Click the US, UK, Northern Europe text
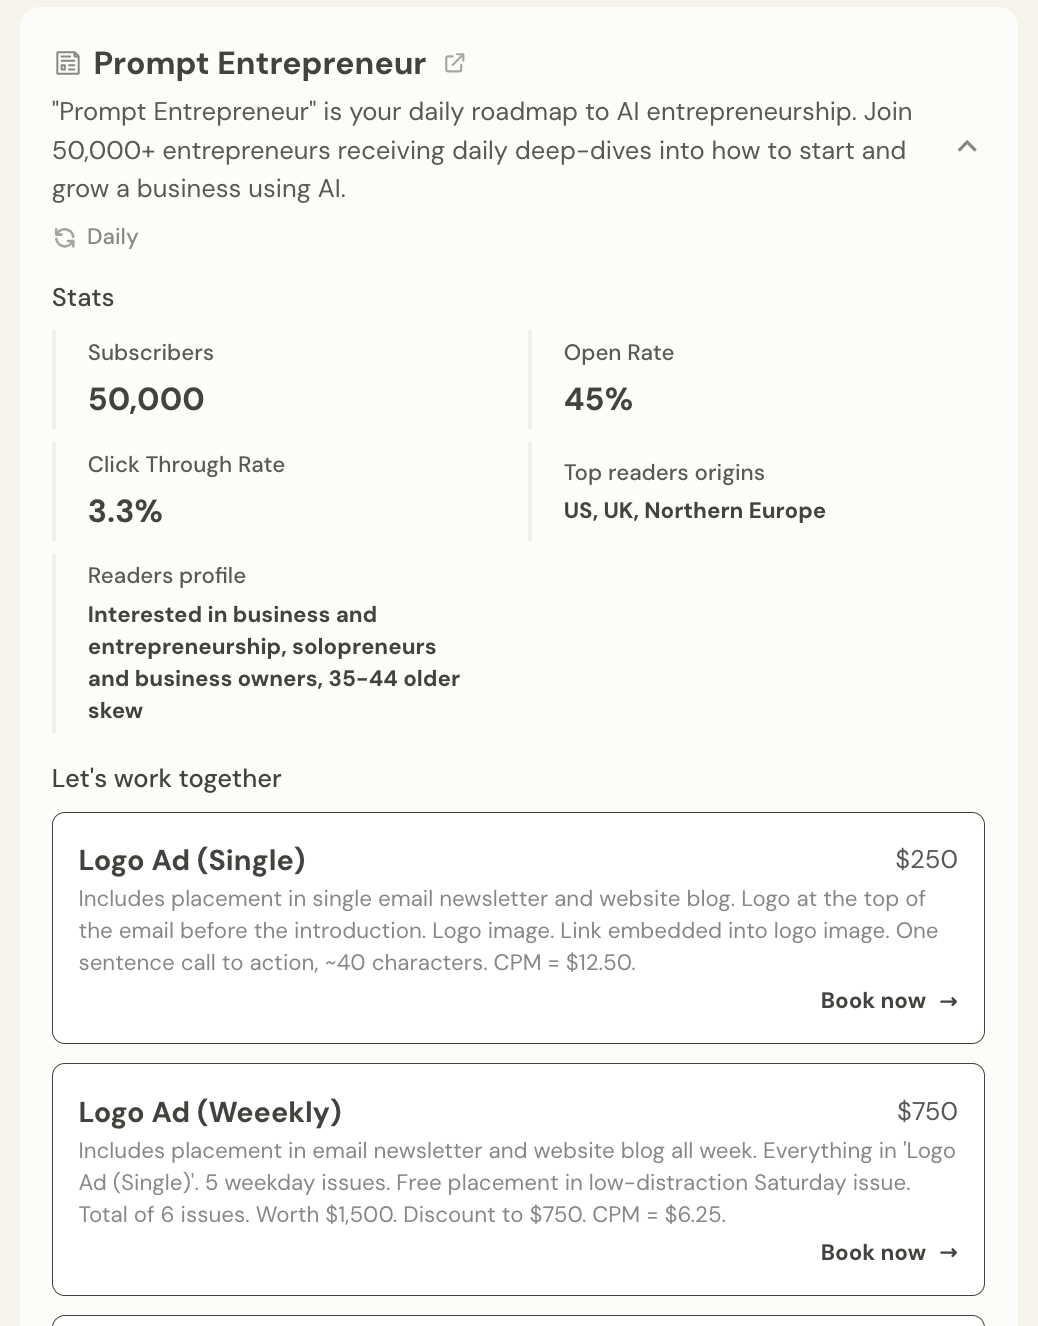Image resolution: width=1038 pixels, height=1326 pixels. click(x=694, y=511)
